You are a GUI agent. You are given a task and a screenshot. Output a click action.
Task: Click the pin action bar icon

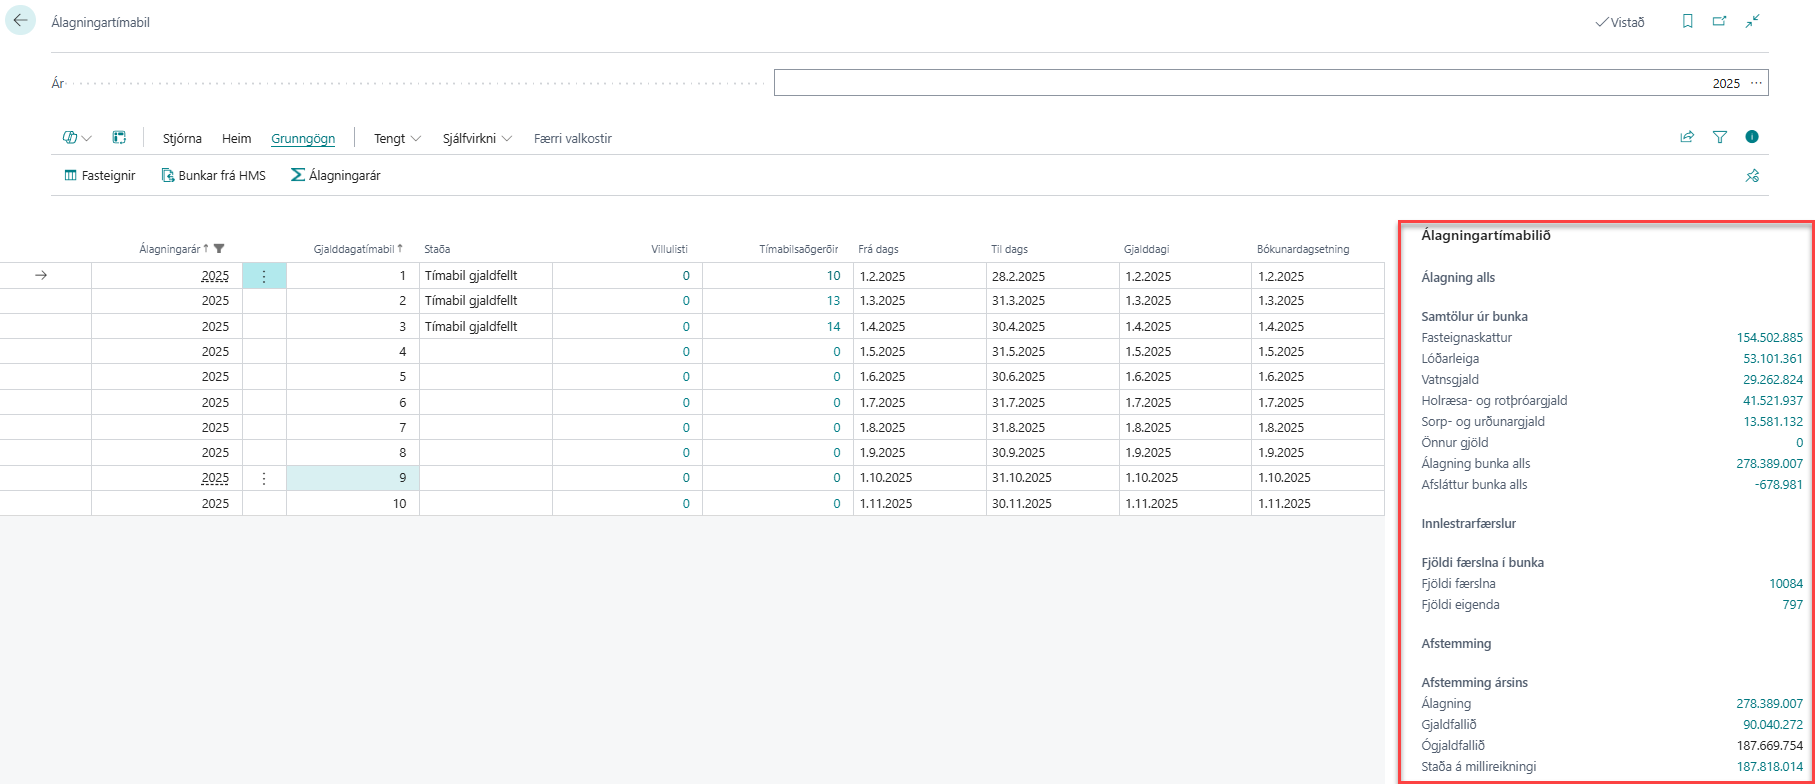(1752, 176)
